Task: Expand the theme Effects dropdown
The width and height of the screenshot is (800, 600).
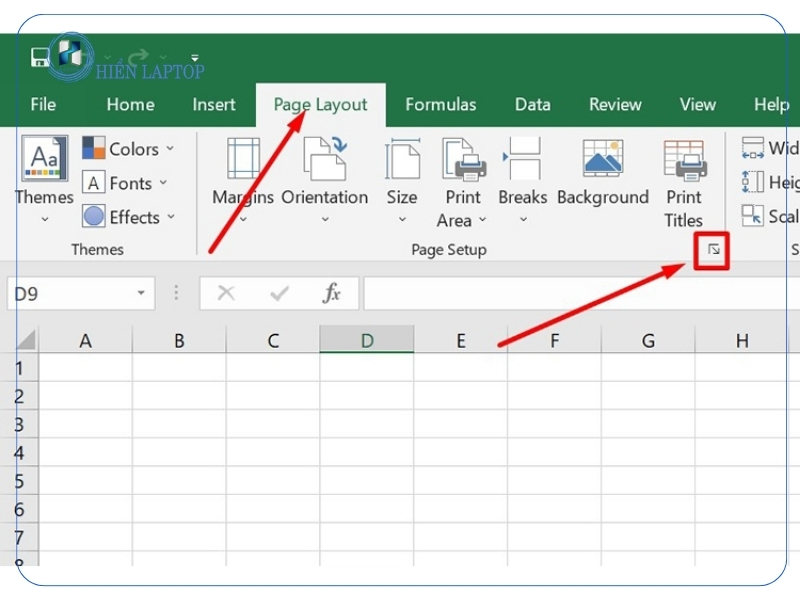Action: point(129,217)
